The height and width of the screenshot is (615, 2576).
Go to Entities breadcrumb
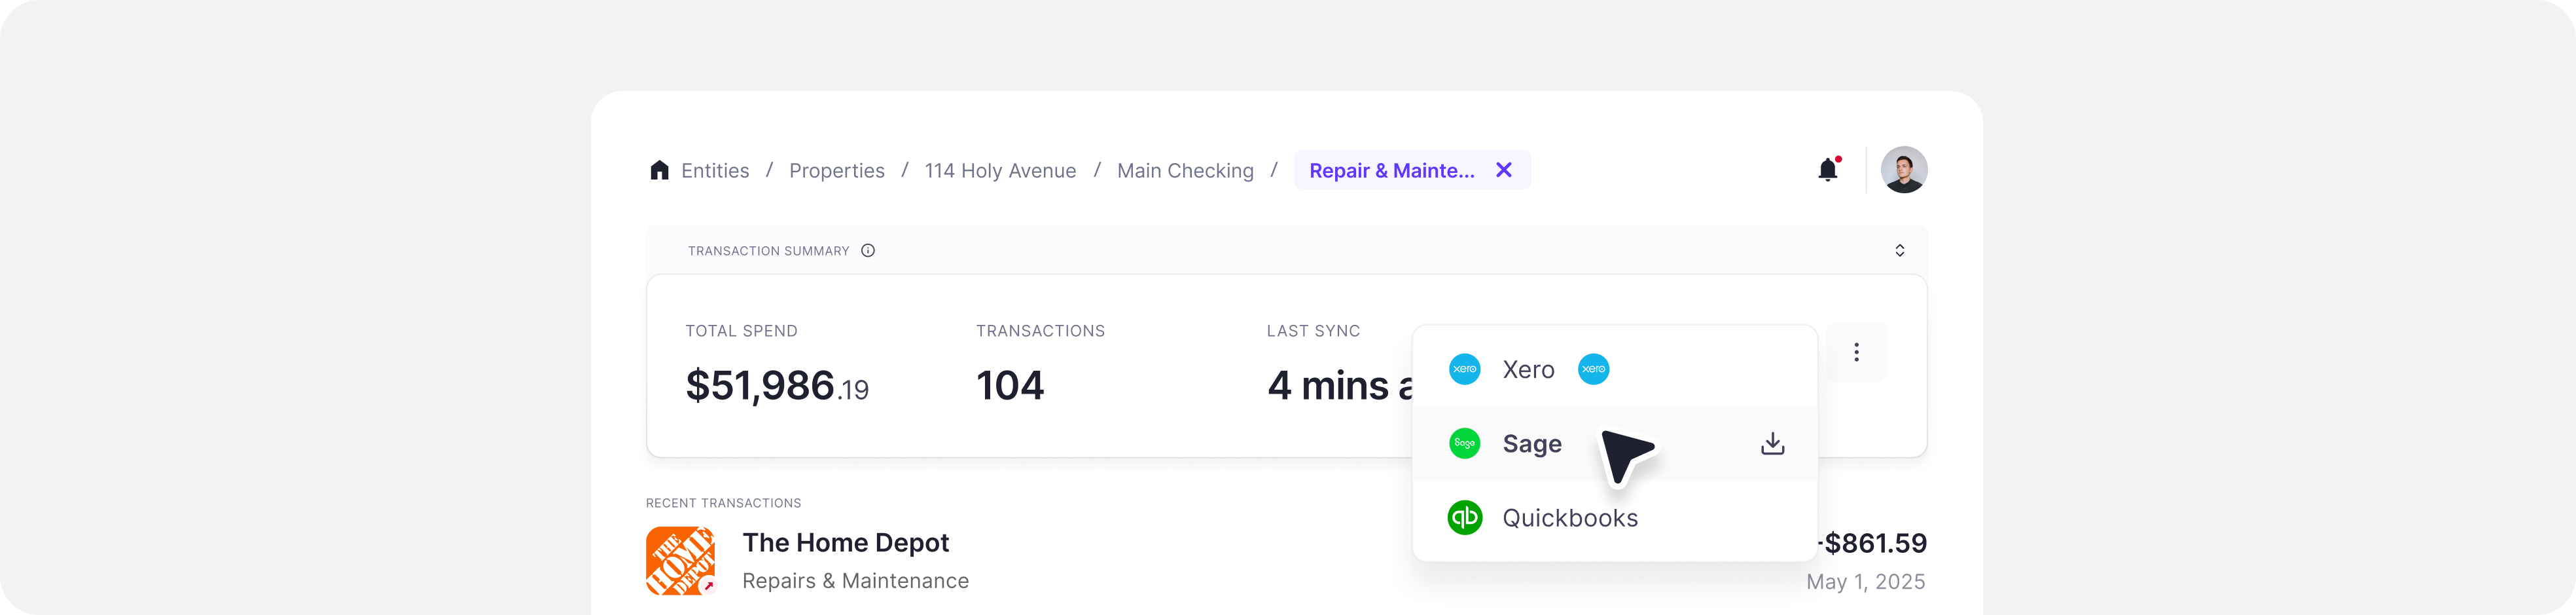715,171
